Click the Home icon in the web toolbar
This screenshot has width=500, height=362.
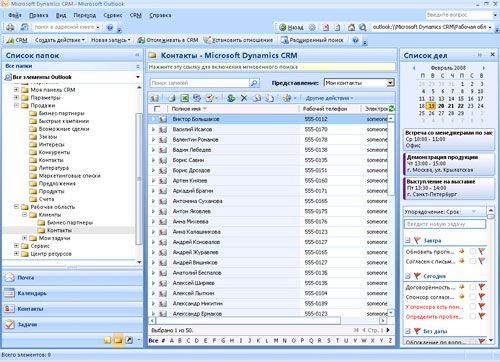[x=351, y=27]
